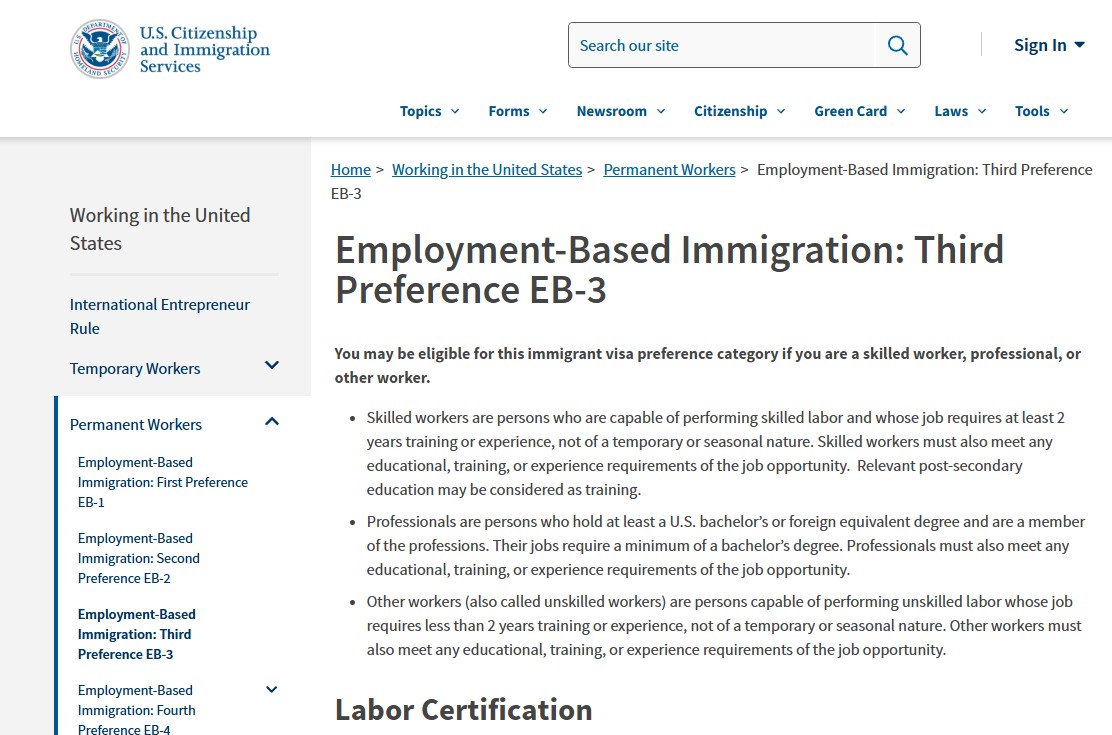Click inside the Search our site field
The image size is (1112, 735).
720,46
